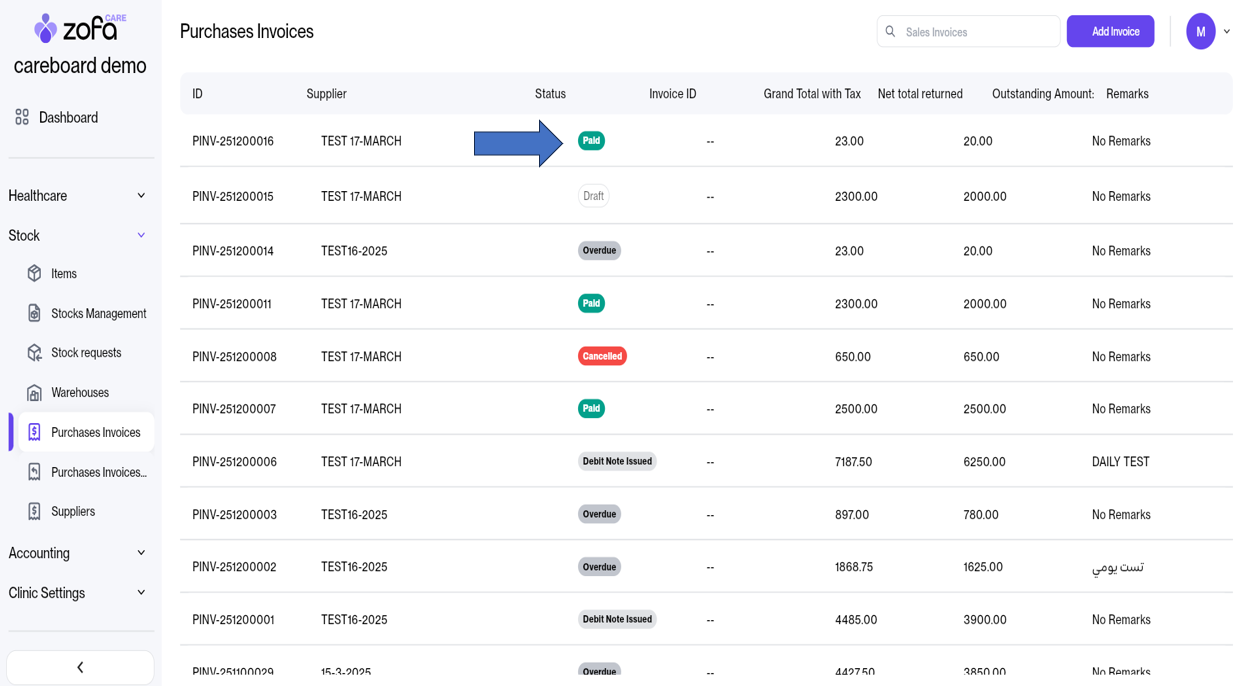Viewport: 1246px width, 686px height.
Task: Click the Items box icon
Action: tap(34, 273)
